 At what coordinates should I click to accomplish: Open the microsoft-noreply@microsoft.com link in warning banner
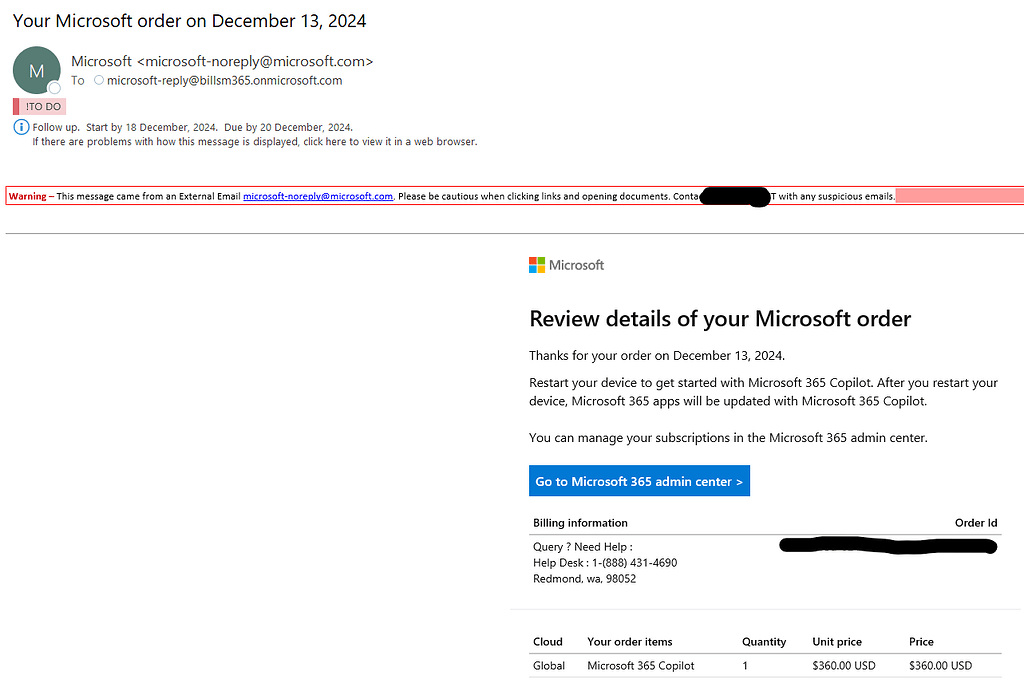pos(318,196)
